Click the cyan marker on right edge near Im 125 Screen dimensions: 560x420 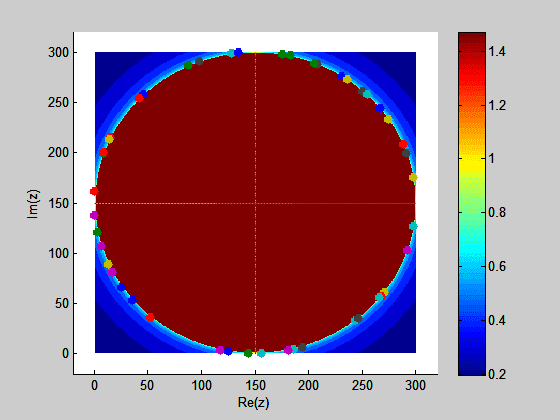(413, 226)
